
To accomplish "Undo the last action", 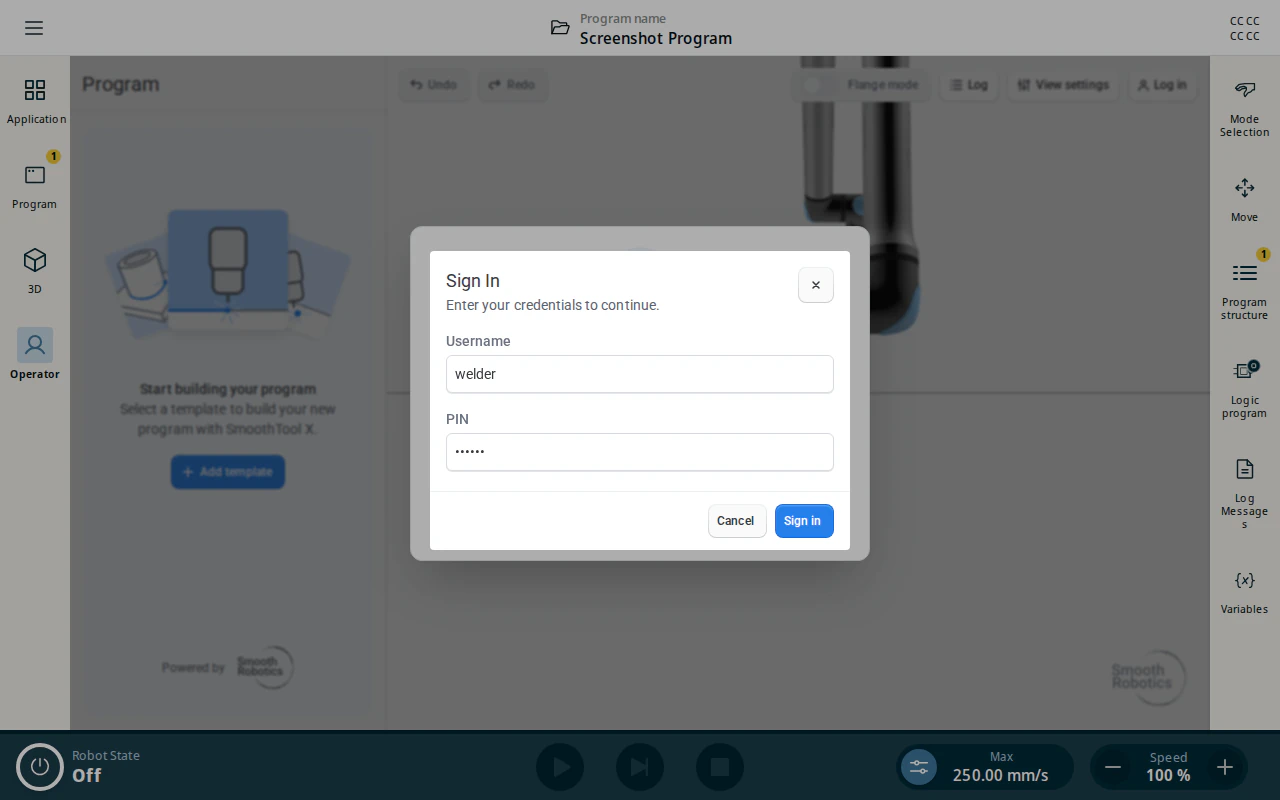I will (433, 85).
